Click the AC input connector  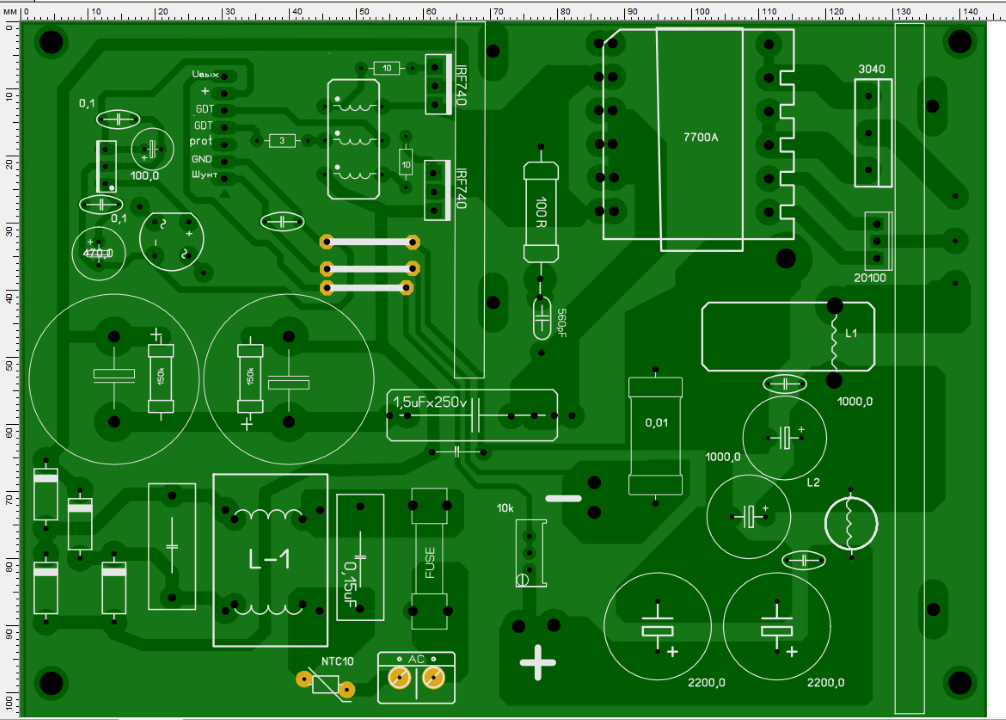click(415, 679)
